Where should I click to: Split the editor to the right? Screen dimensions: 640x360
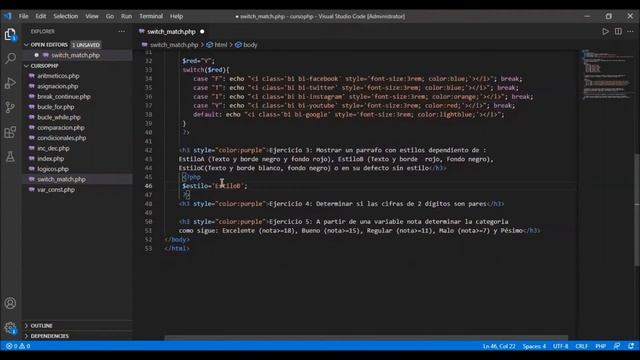618,31
